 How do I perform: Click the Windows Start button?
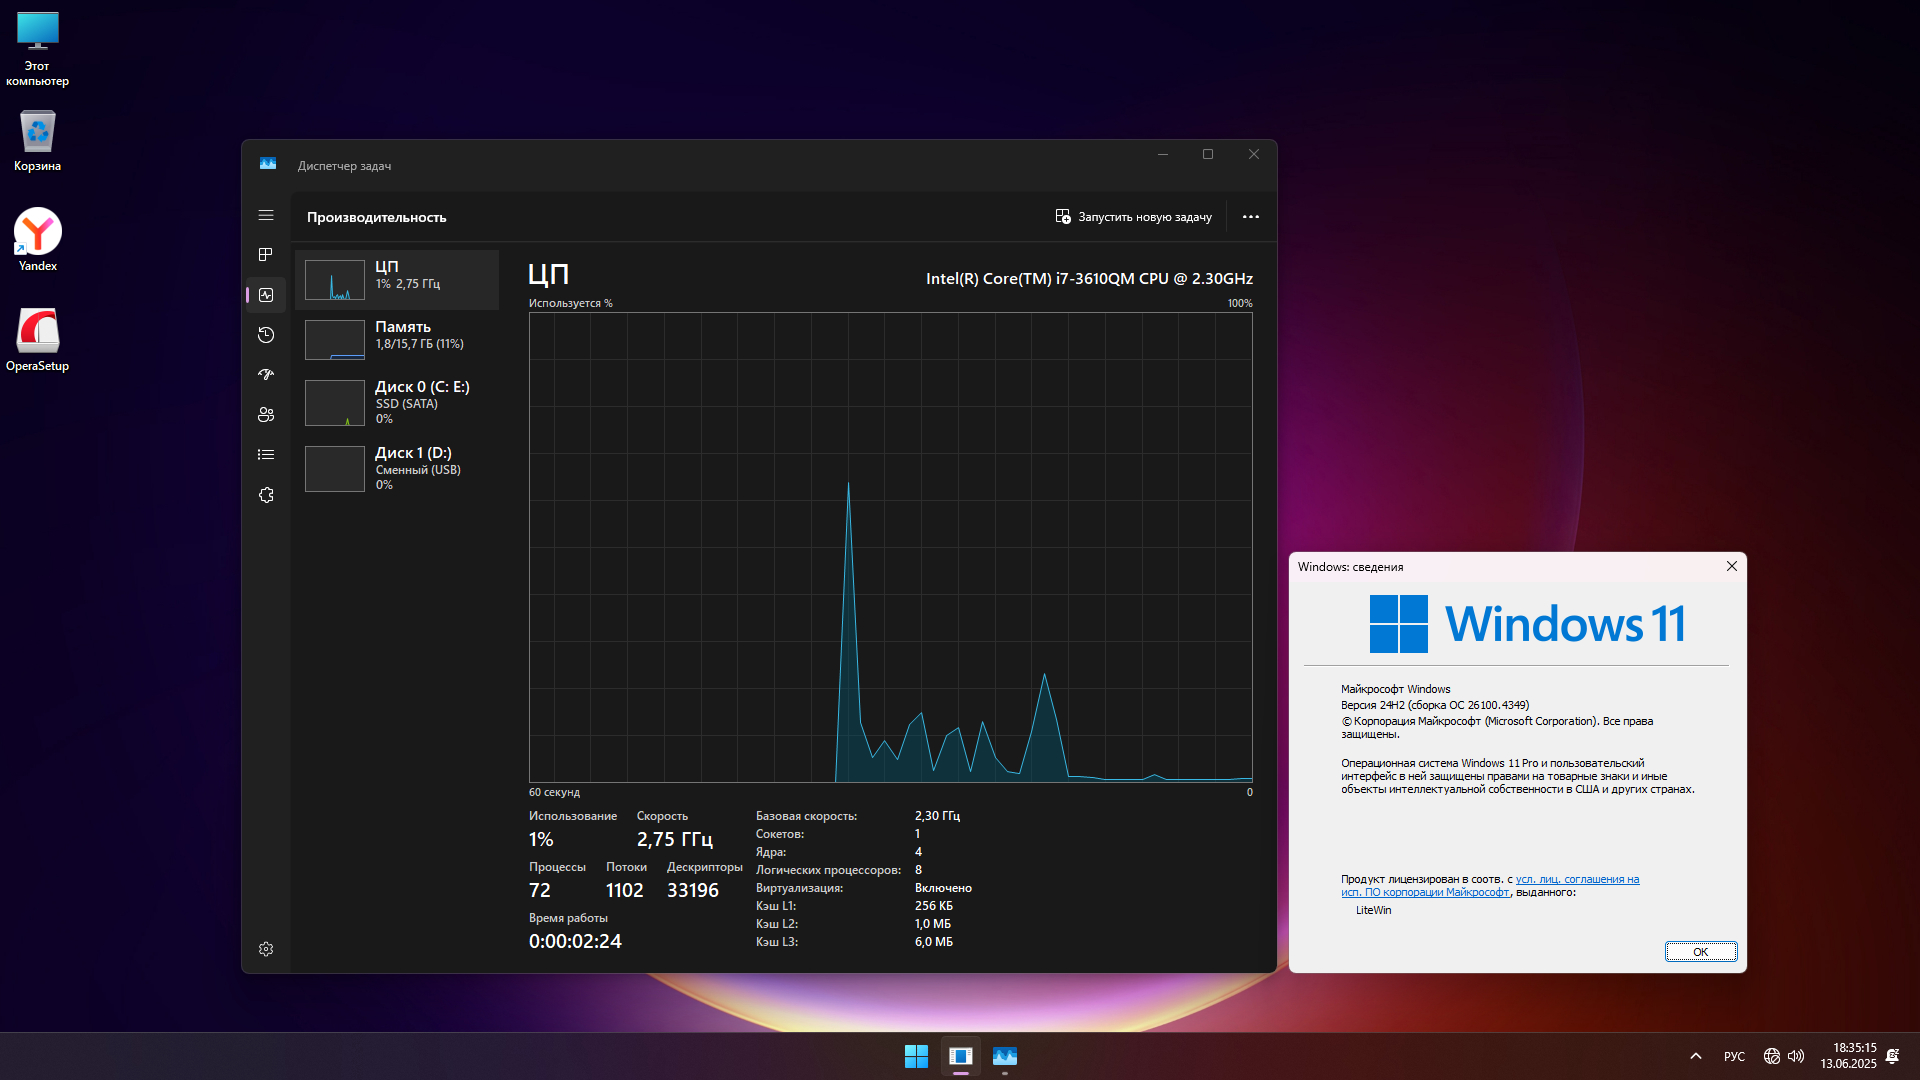[916, 1056]
